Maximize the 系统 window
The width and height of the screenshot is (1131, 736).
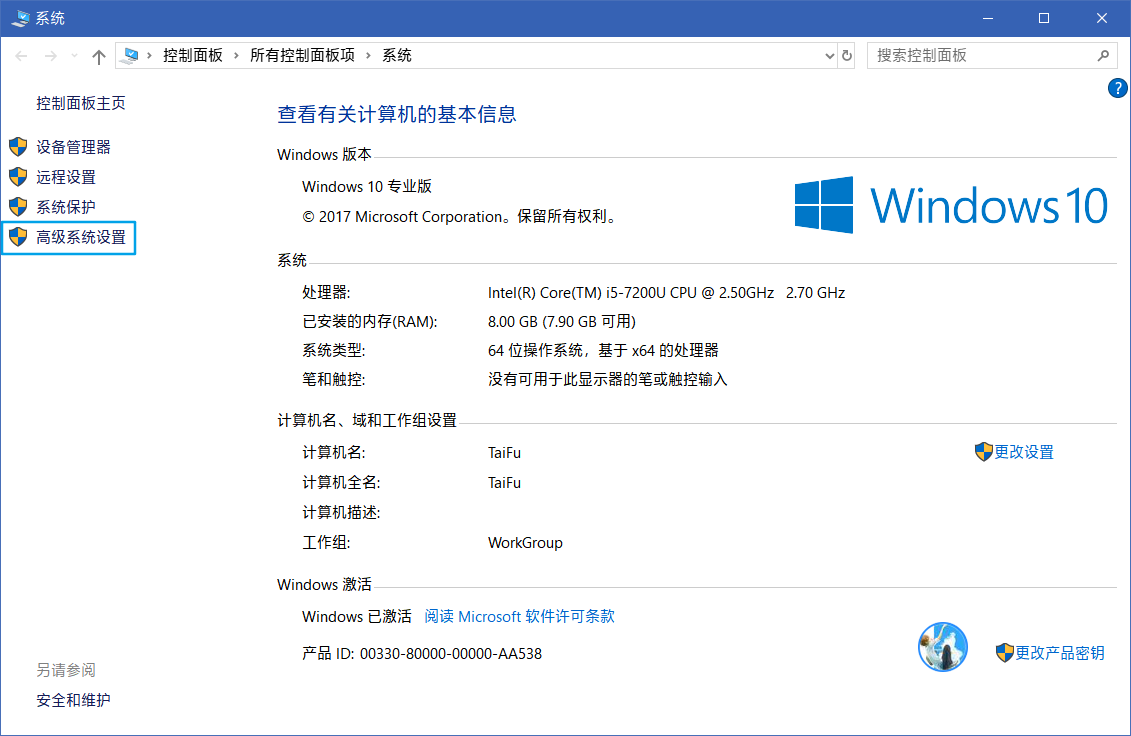[x=1044, y=18]
